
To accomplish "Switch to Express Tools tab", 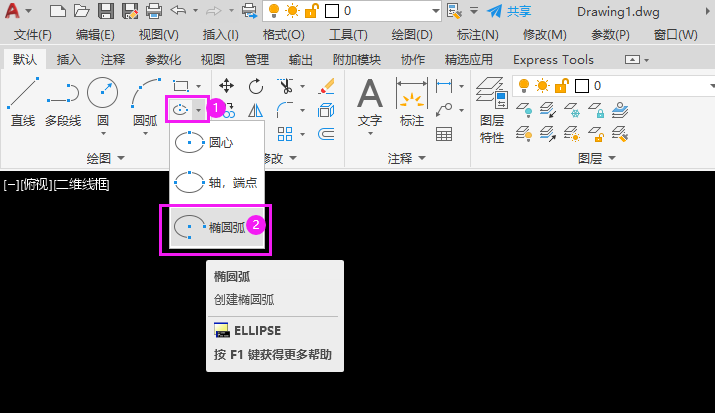I will [553, 60].
